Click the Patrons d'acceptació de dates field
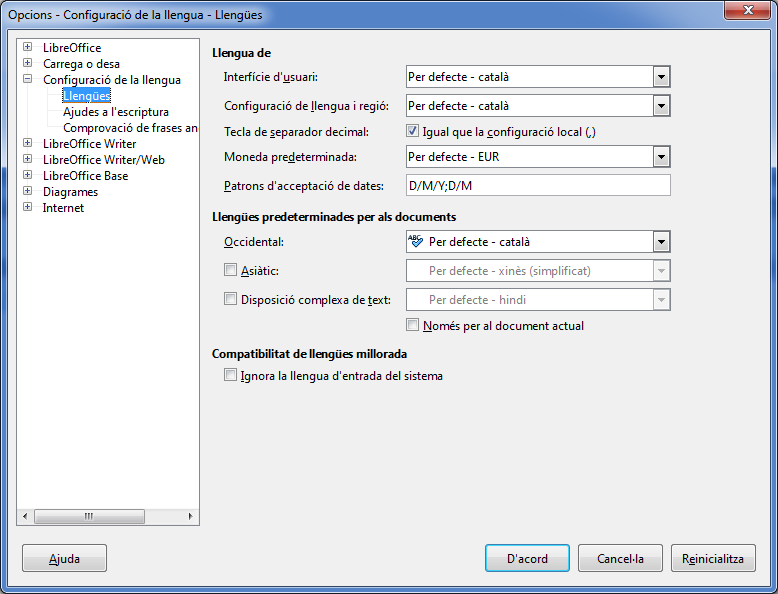778x594 pixels. pyautogui.click(x=537, y=185)
